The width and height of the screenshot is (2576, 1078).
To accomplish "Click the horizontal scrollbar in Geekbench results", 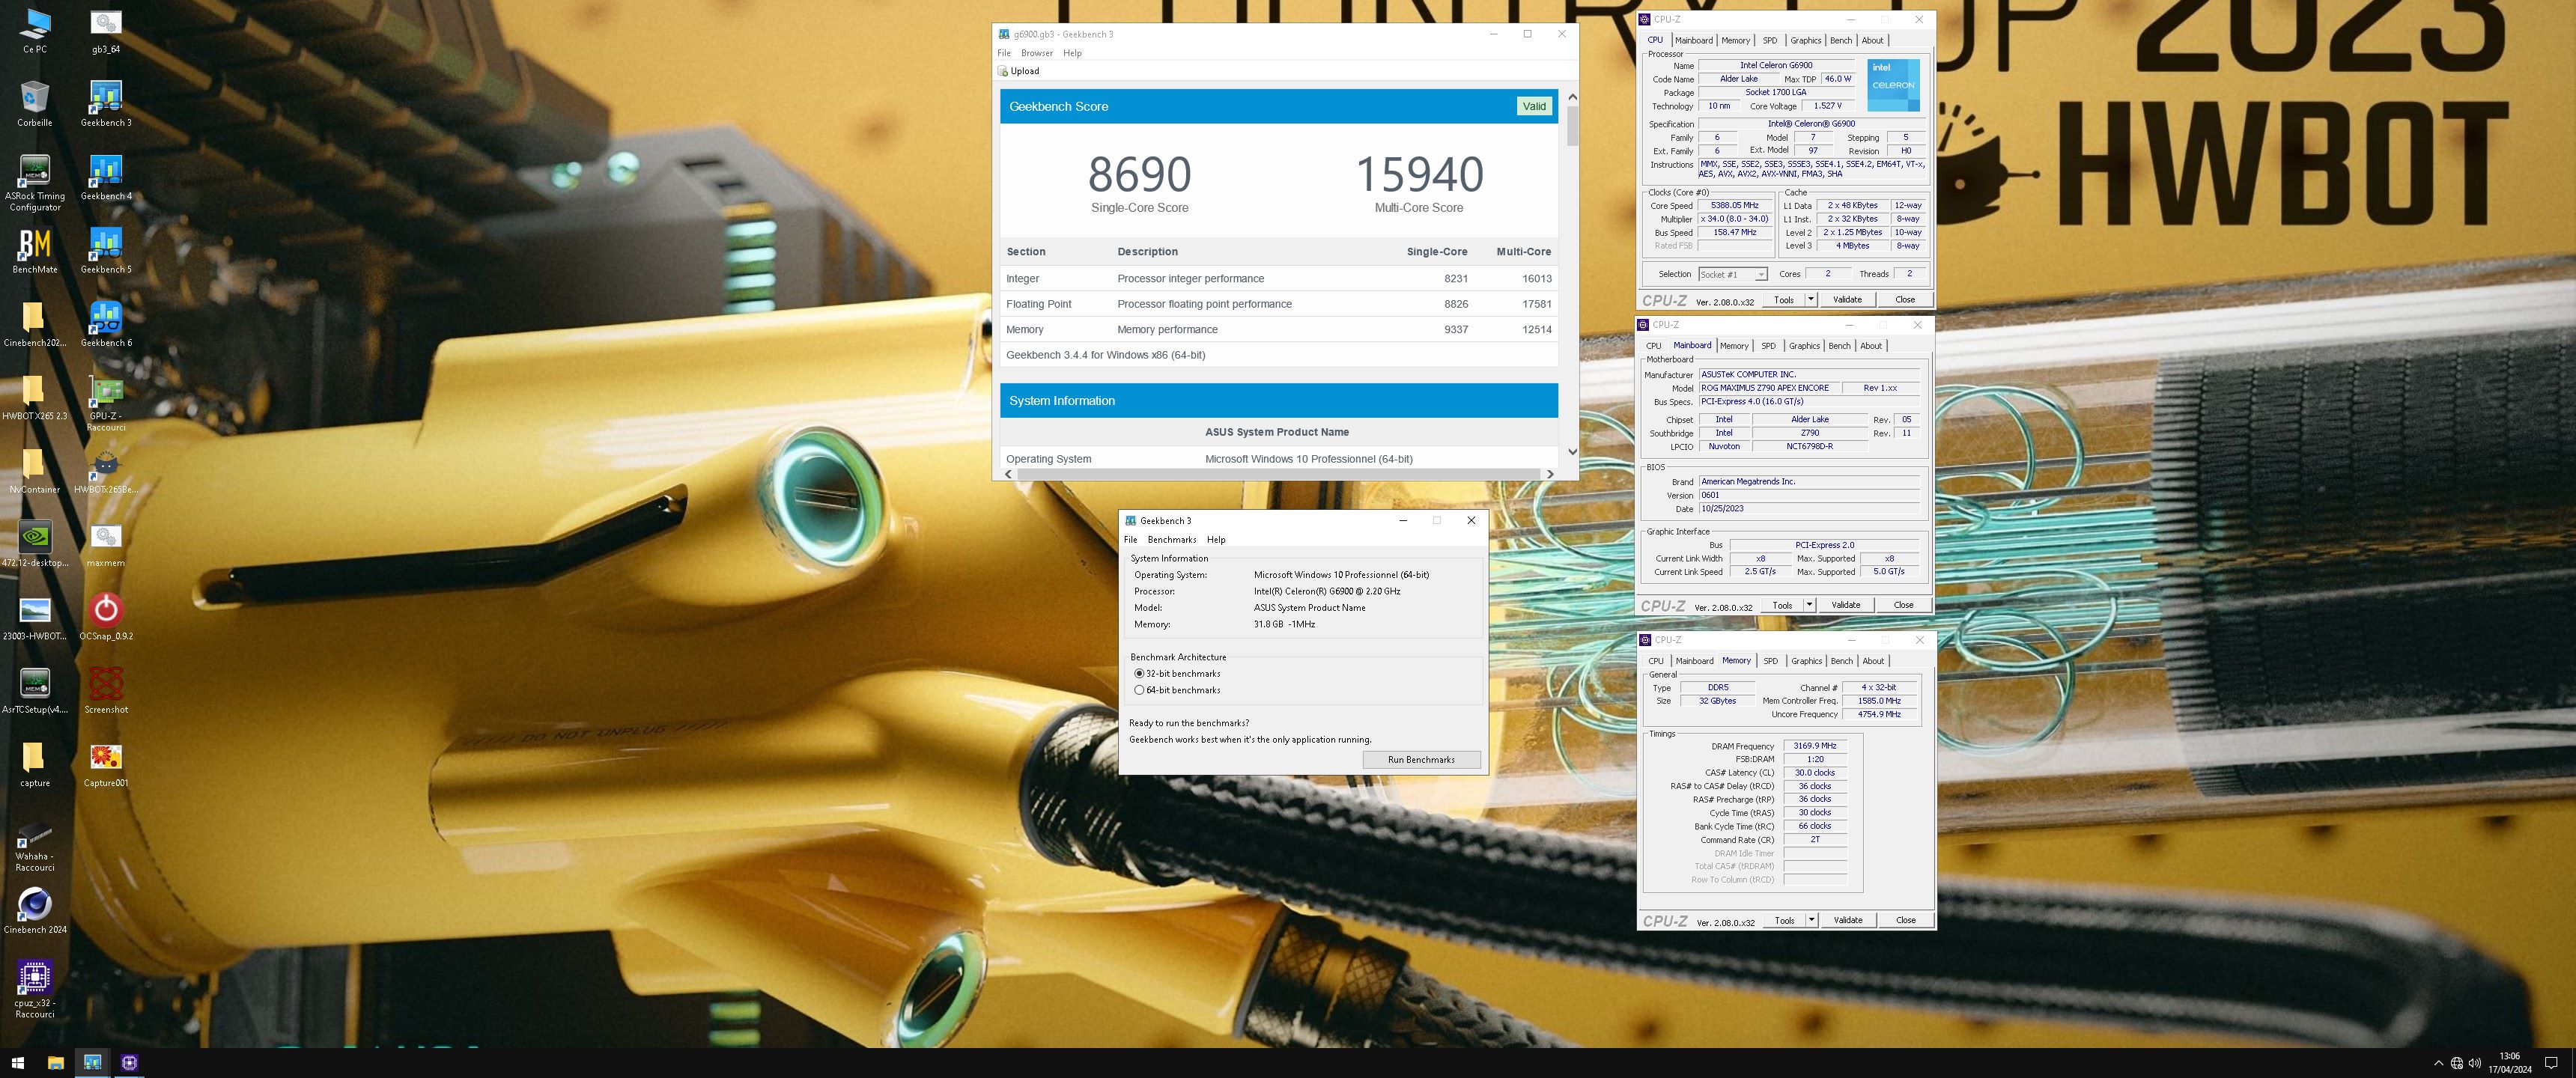I will [x=1279, y=474].
